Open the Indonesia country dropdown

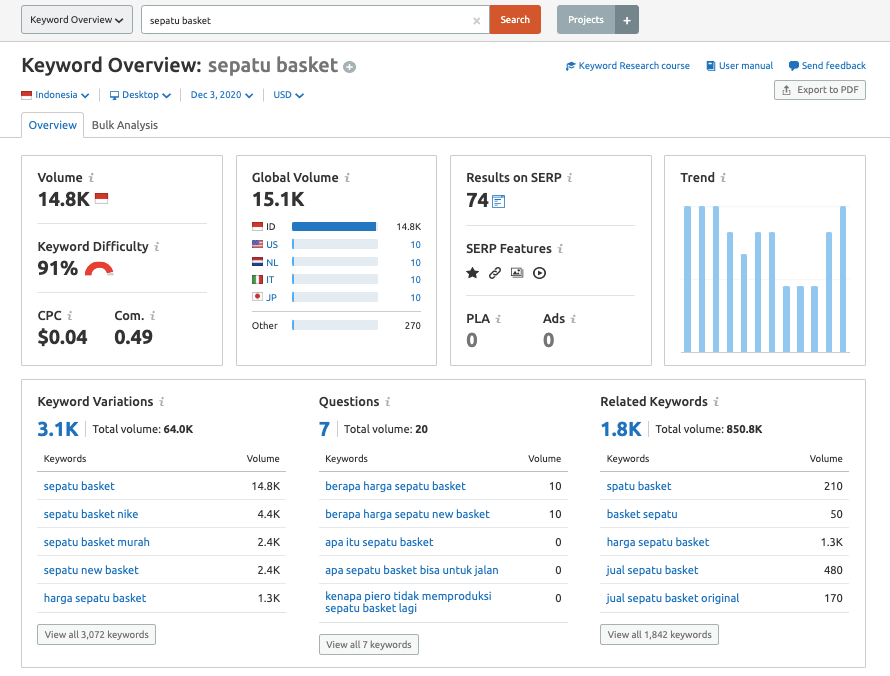click(x=55, y=95)
